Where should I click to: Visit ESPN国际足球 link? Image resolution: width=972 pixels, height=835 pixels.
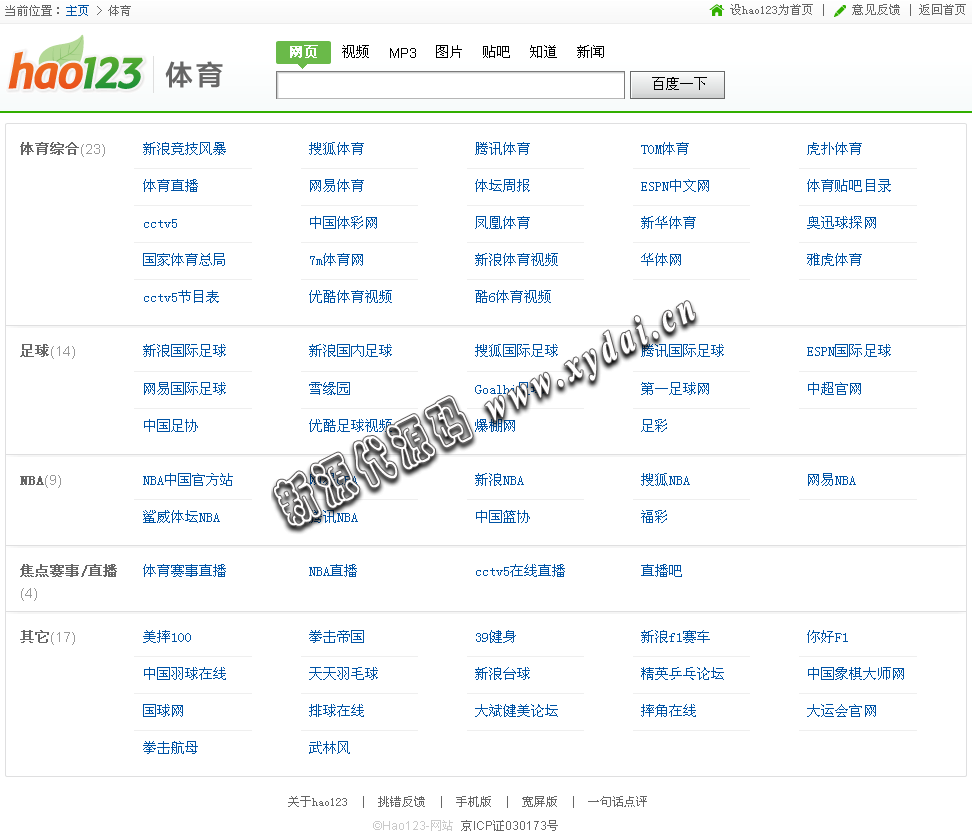pos(849,351)
